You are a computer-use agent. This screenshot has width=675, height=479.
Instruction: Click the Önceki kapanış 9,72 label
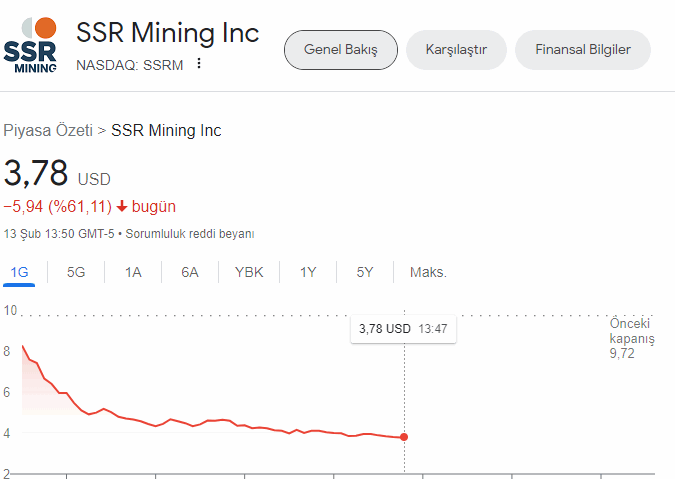632,339
